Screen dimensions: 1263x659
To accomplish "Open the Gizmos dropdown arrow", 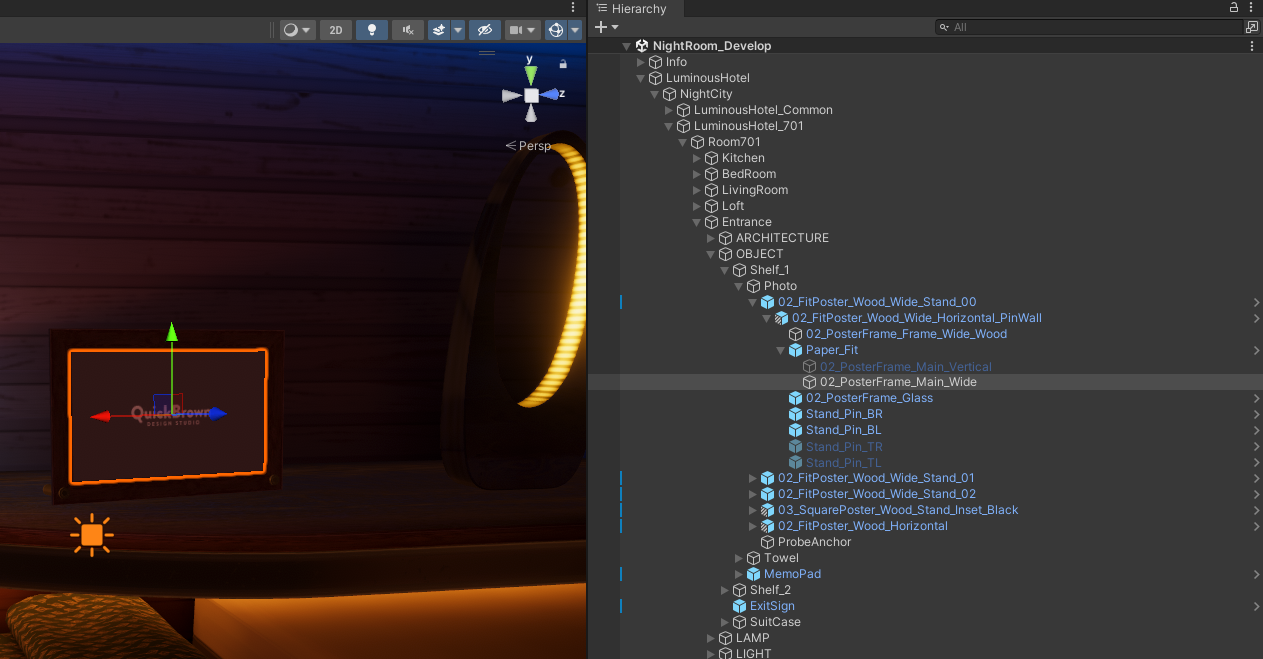I will 575,30.
